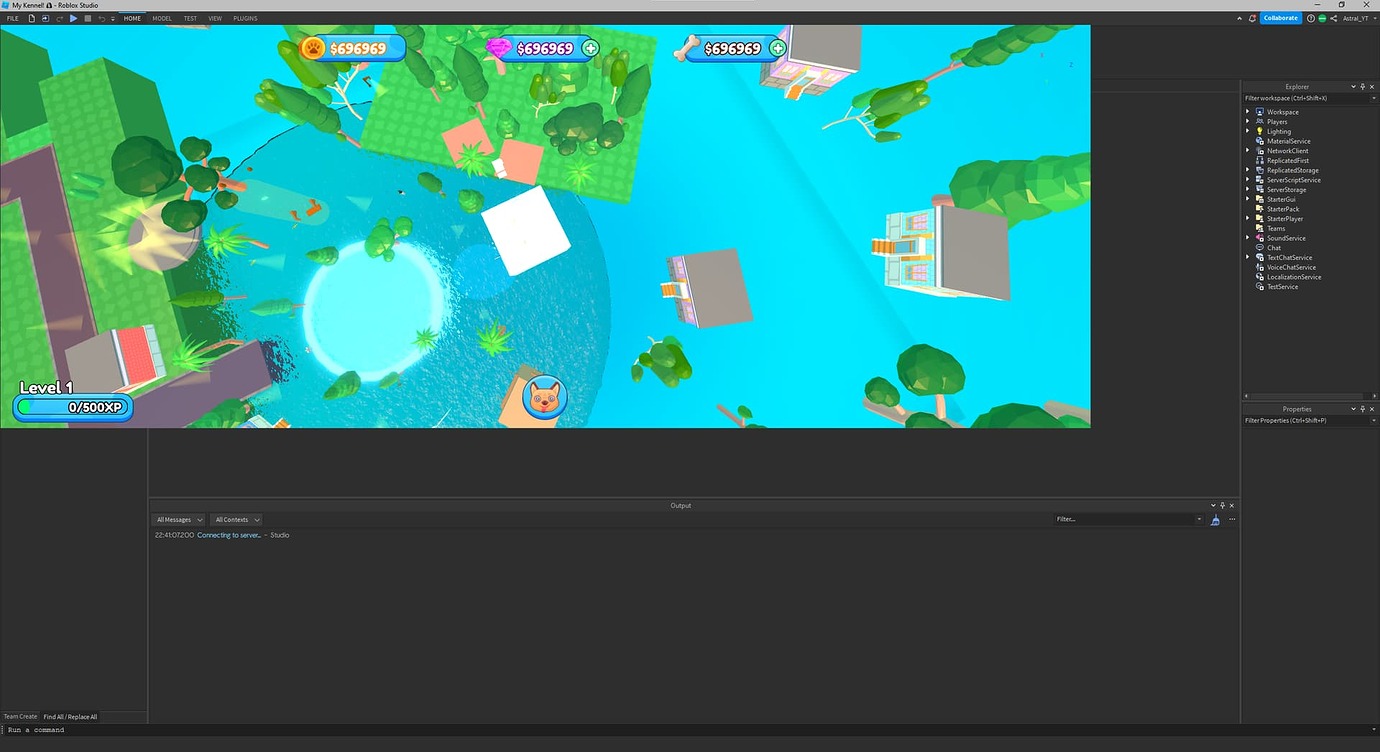Clear output with the broom icon
The width and height of the screenshot is (1380, 752).
1215,520
